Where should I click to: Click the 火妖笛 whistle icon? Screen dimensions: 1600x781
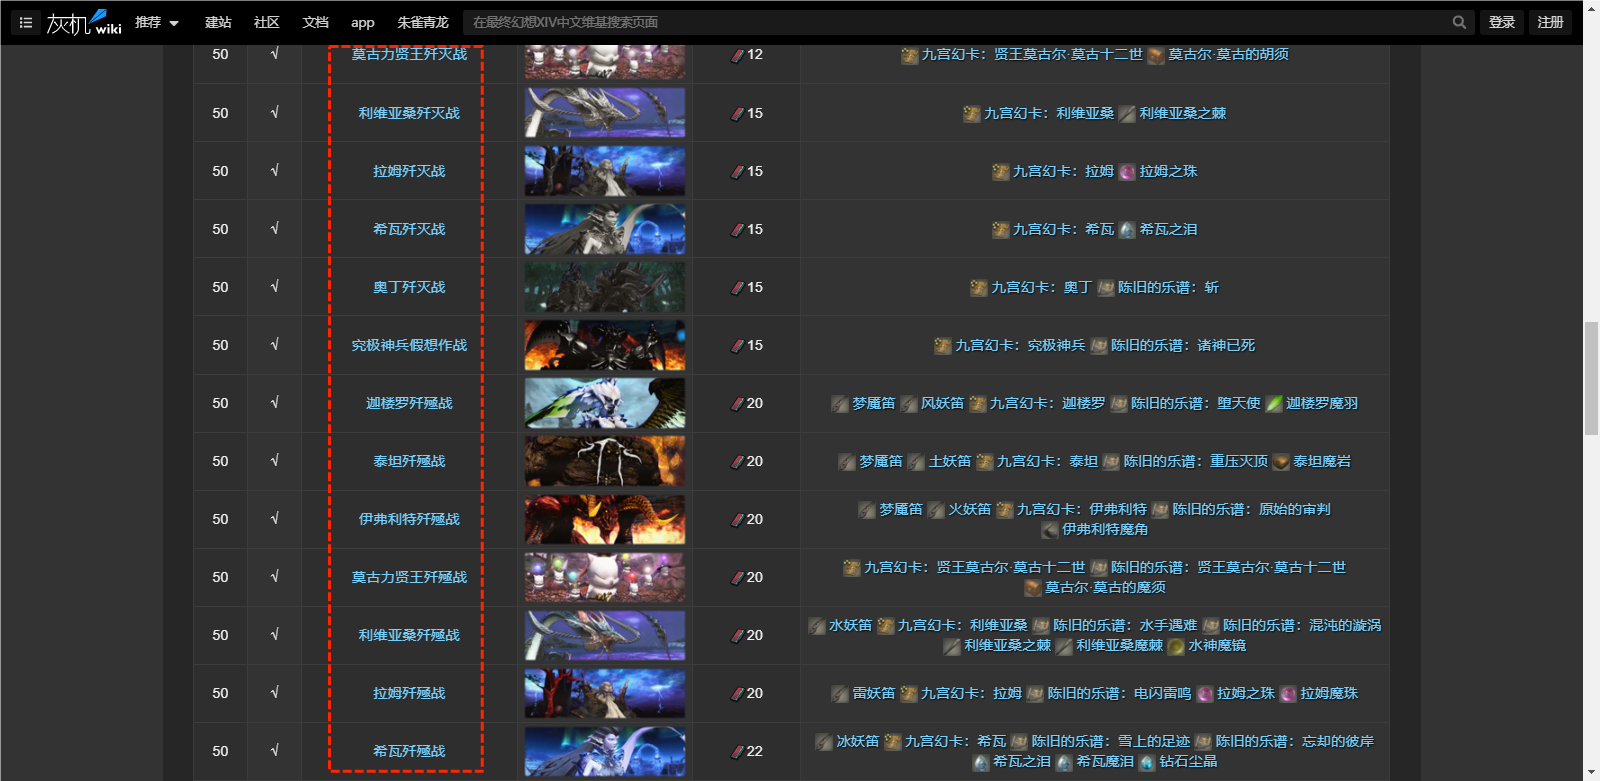pos(936,510)
